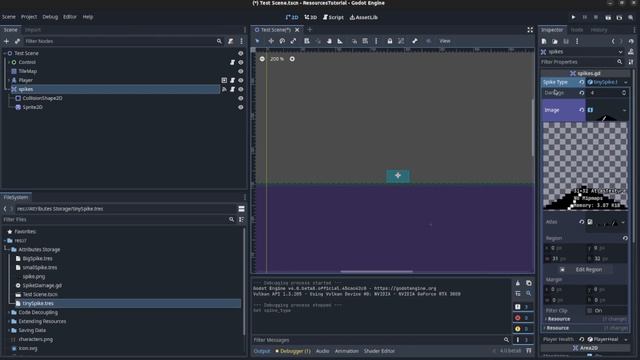The height and width of the screenshot is (360, 640).
Task: Select the Select Mode arrow tool
Action: pos(257,41)
